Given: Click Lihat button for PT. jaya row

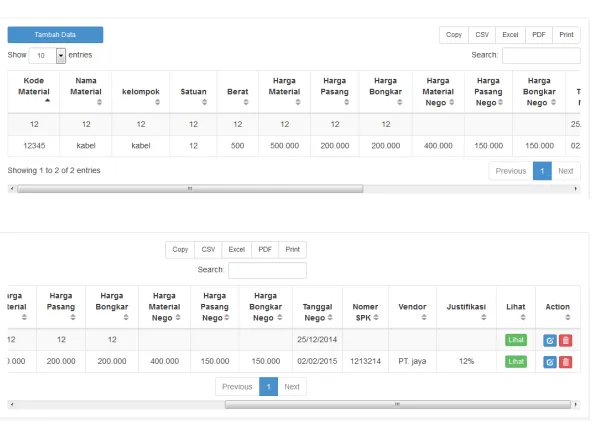Looking at the screenshot, I should (516, 362).
